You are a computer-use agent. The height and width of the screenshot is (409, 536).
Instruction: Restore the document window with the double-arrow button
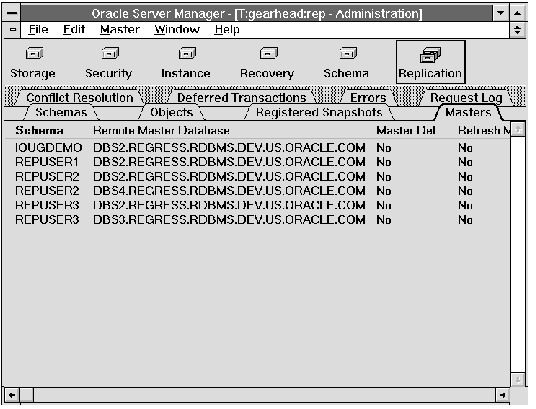pos(518,30)
